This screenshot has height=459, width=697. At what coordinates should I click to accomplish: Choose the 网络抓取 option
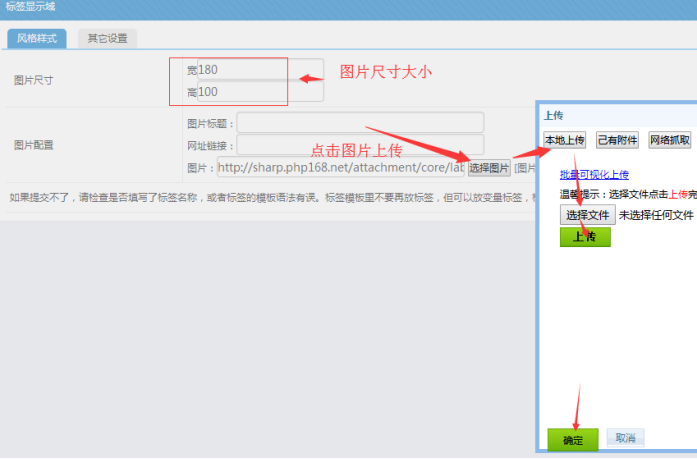(670, 140)
